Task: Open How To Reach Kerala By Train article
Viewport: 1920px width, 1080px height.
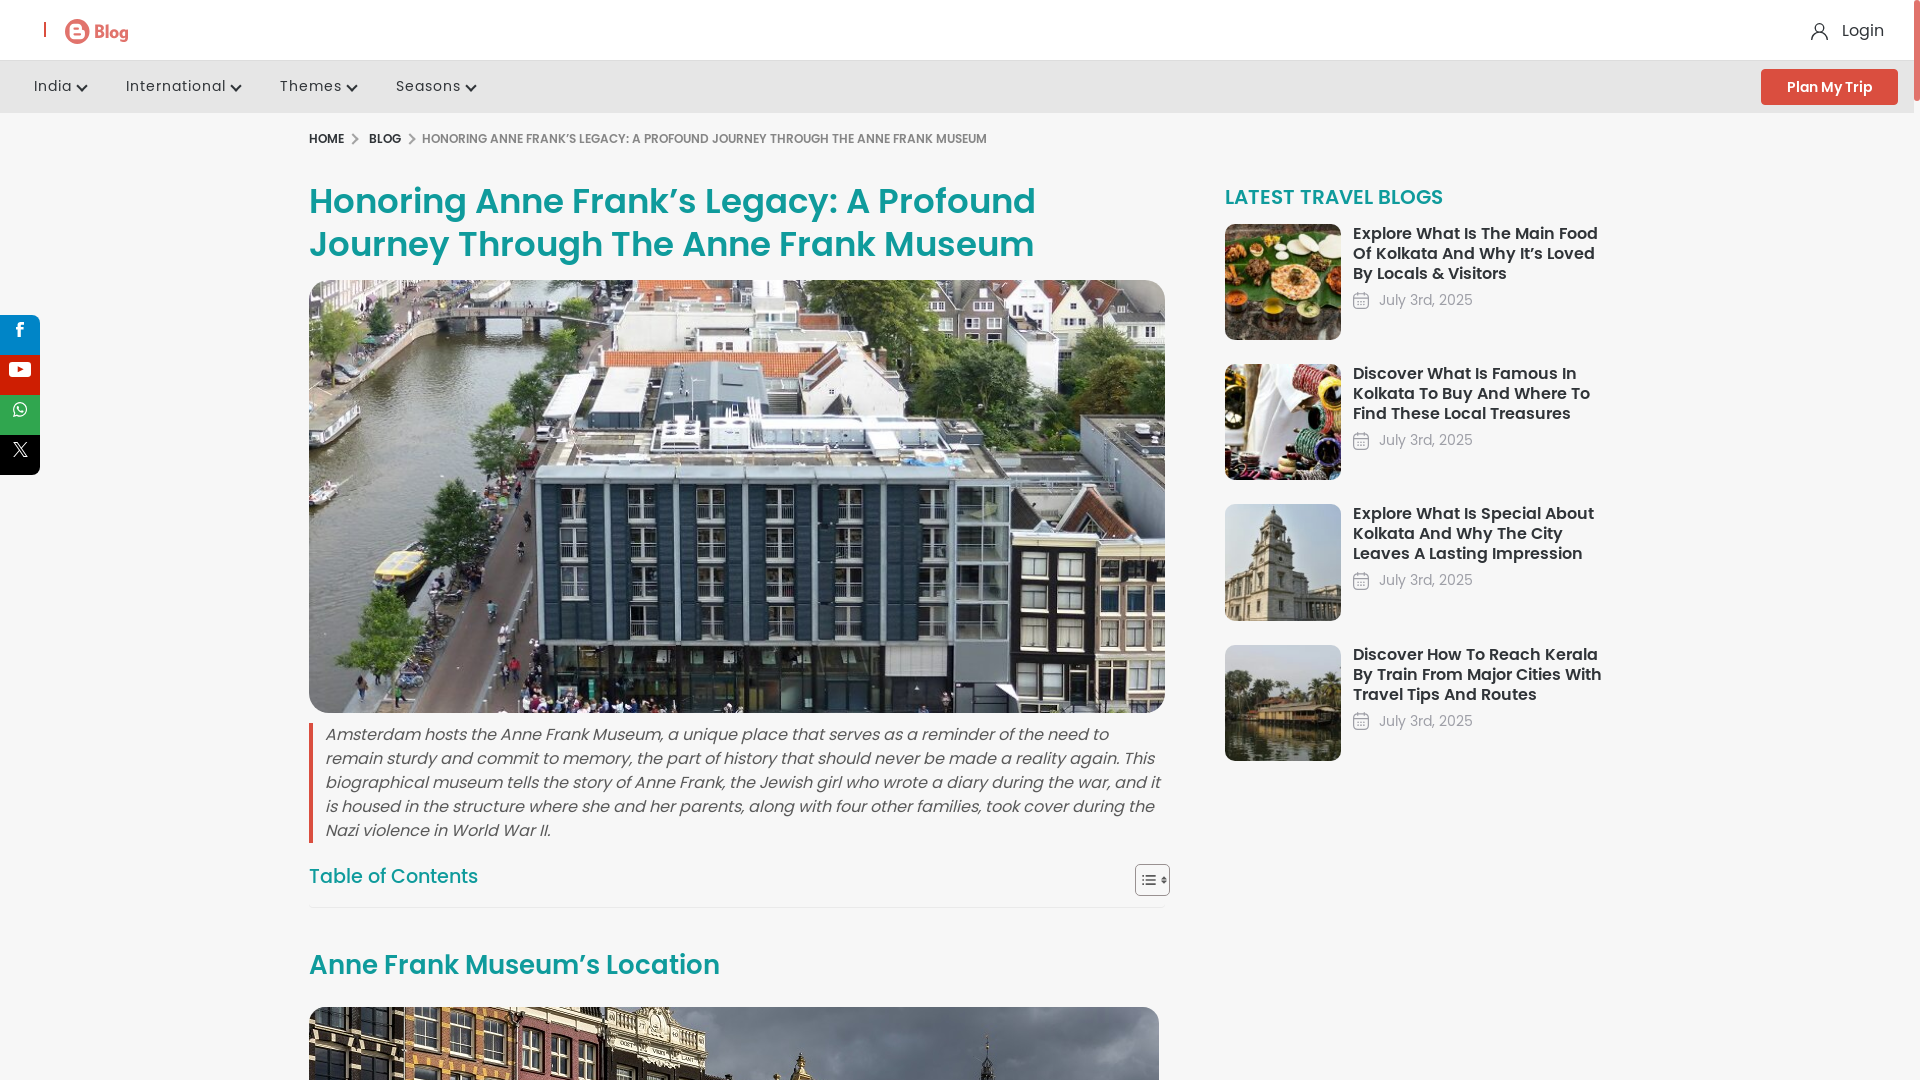Action: point(1477,675)
